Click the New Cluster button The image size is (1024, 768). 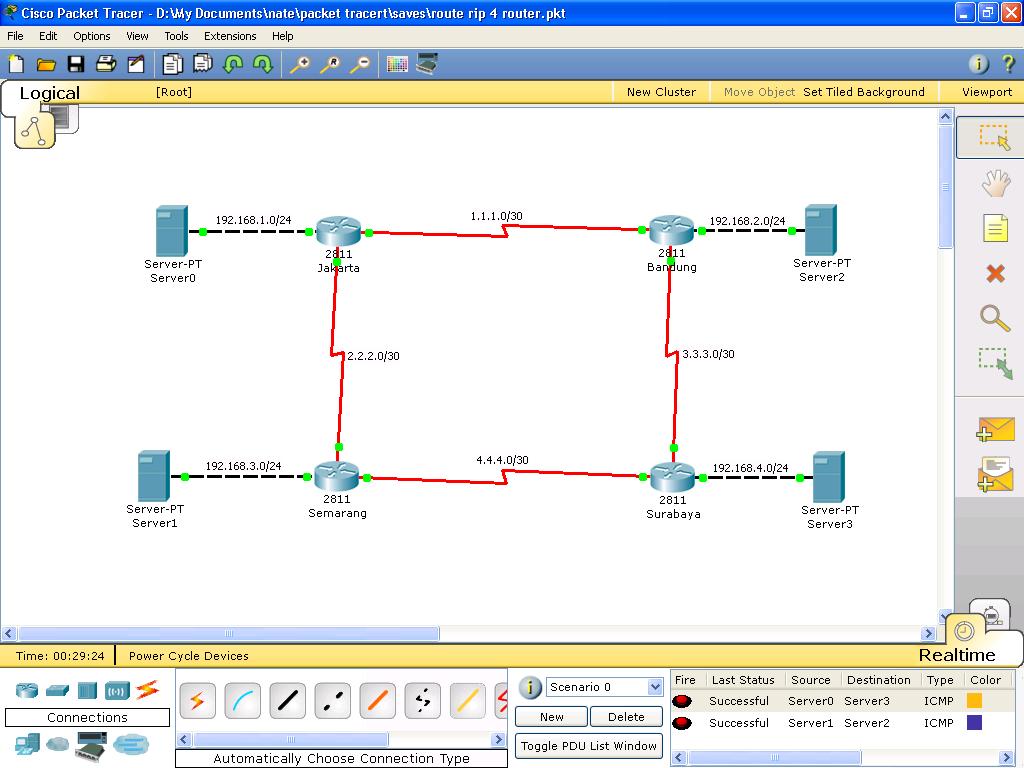(x=662, y=92)
